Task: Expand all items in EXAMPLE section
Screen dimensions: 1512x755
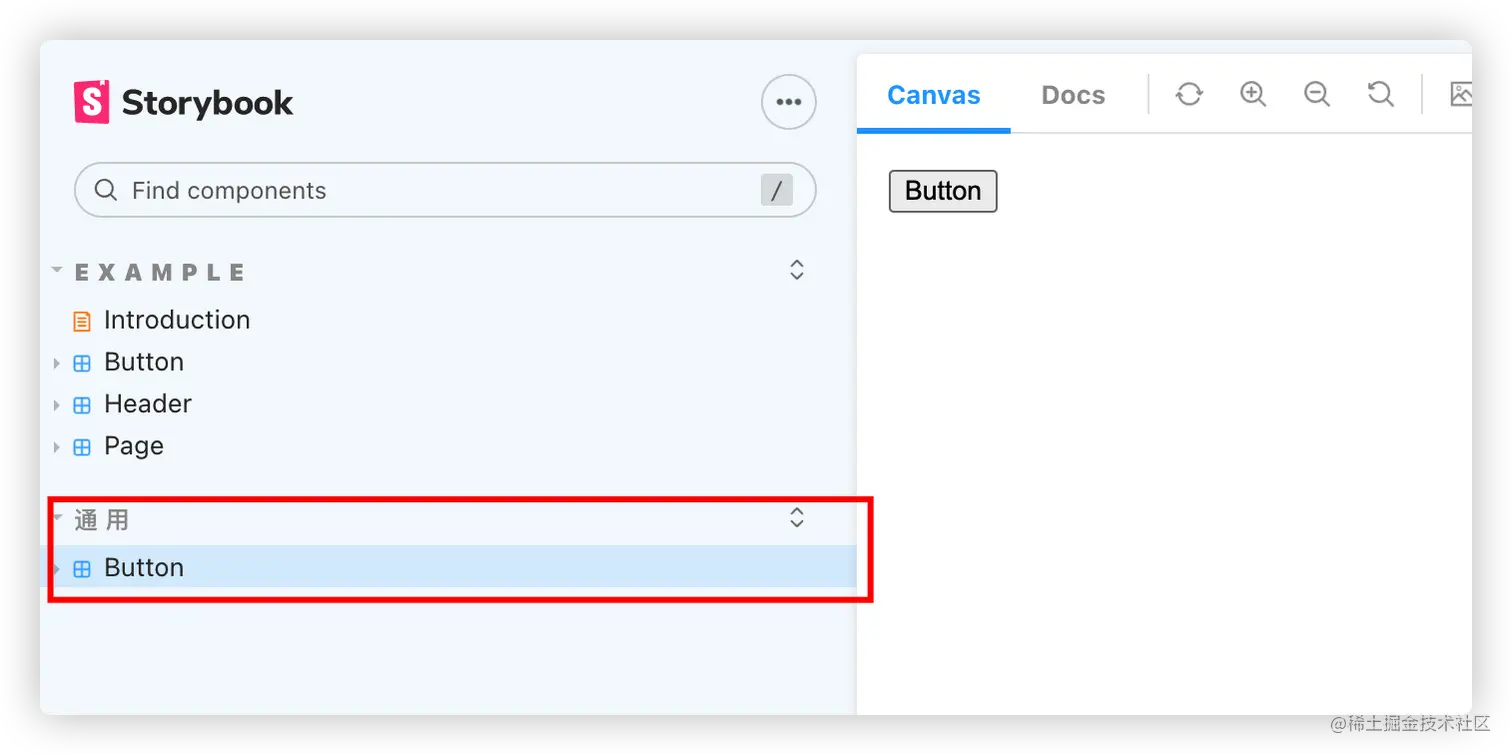Action: [x=797, y=270]
